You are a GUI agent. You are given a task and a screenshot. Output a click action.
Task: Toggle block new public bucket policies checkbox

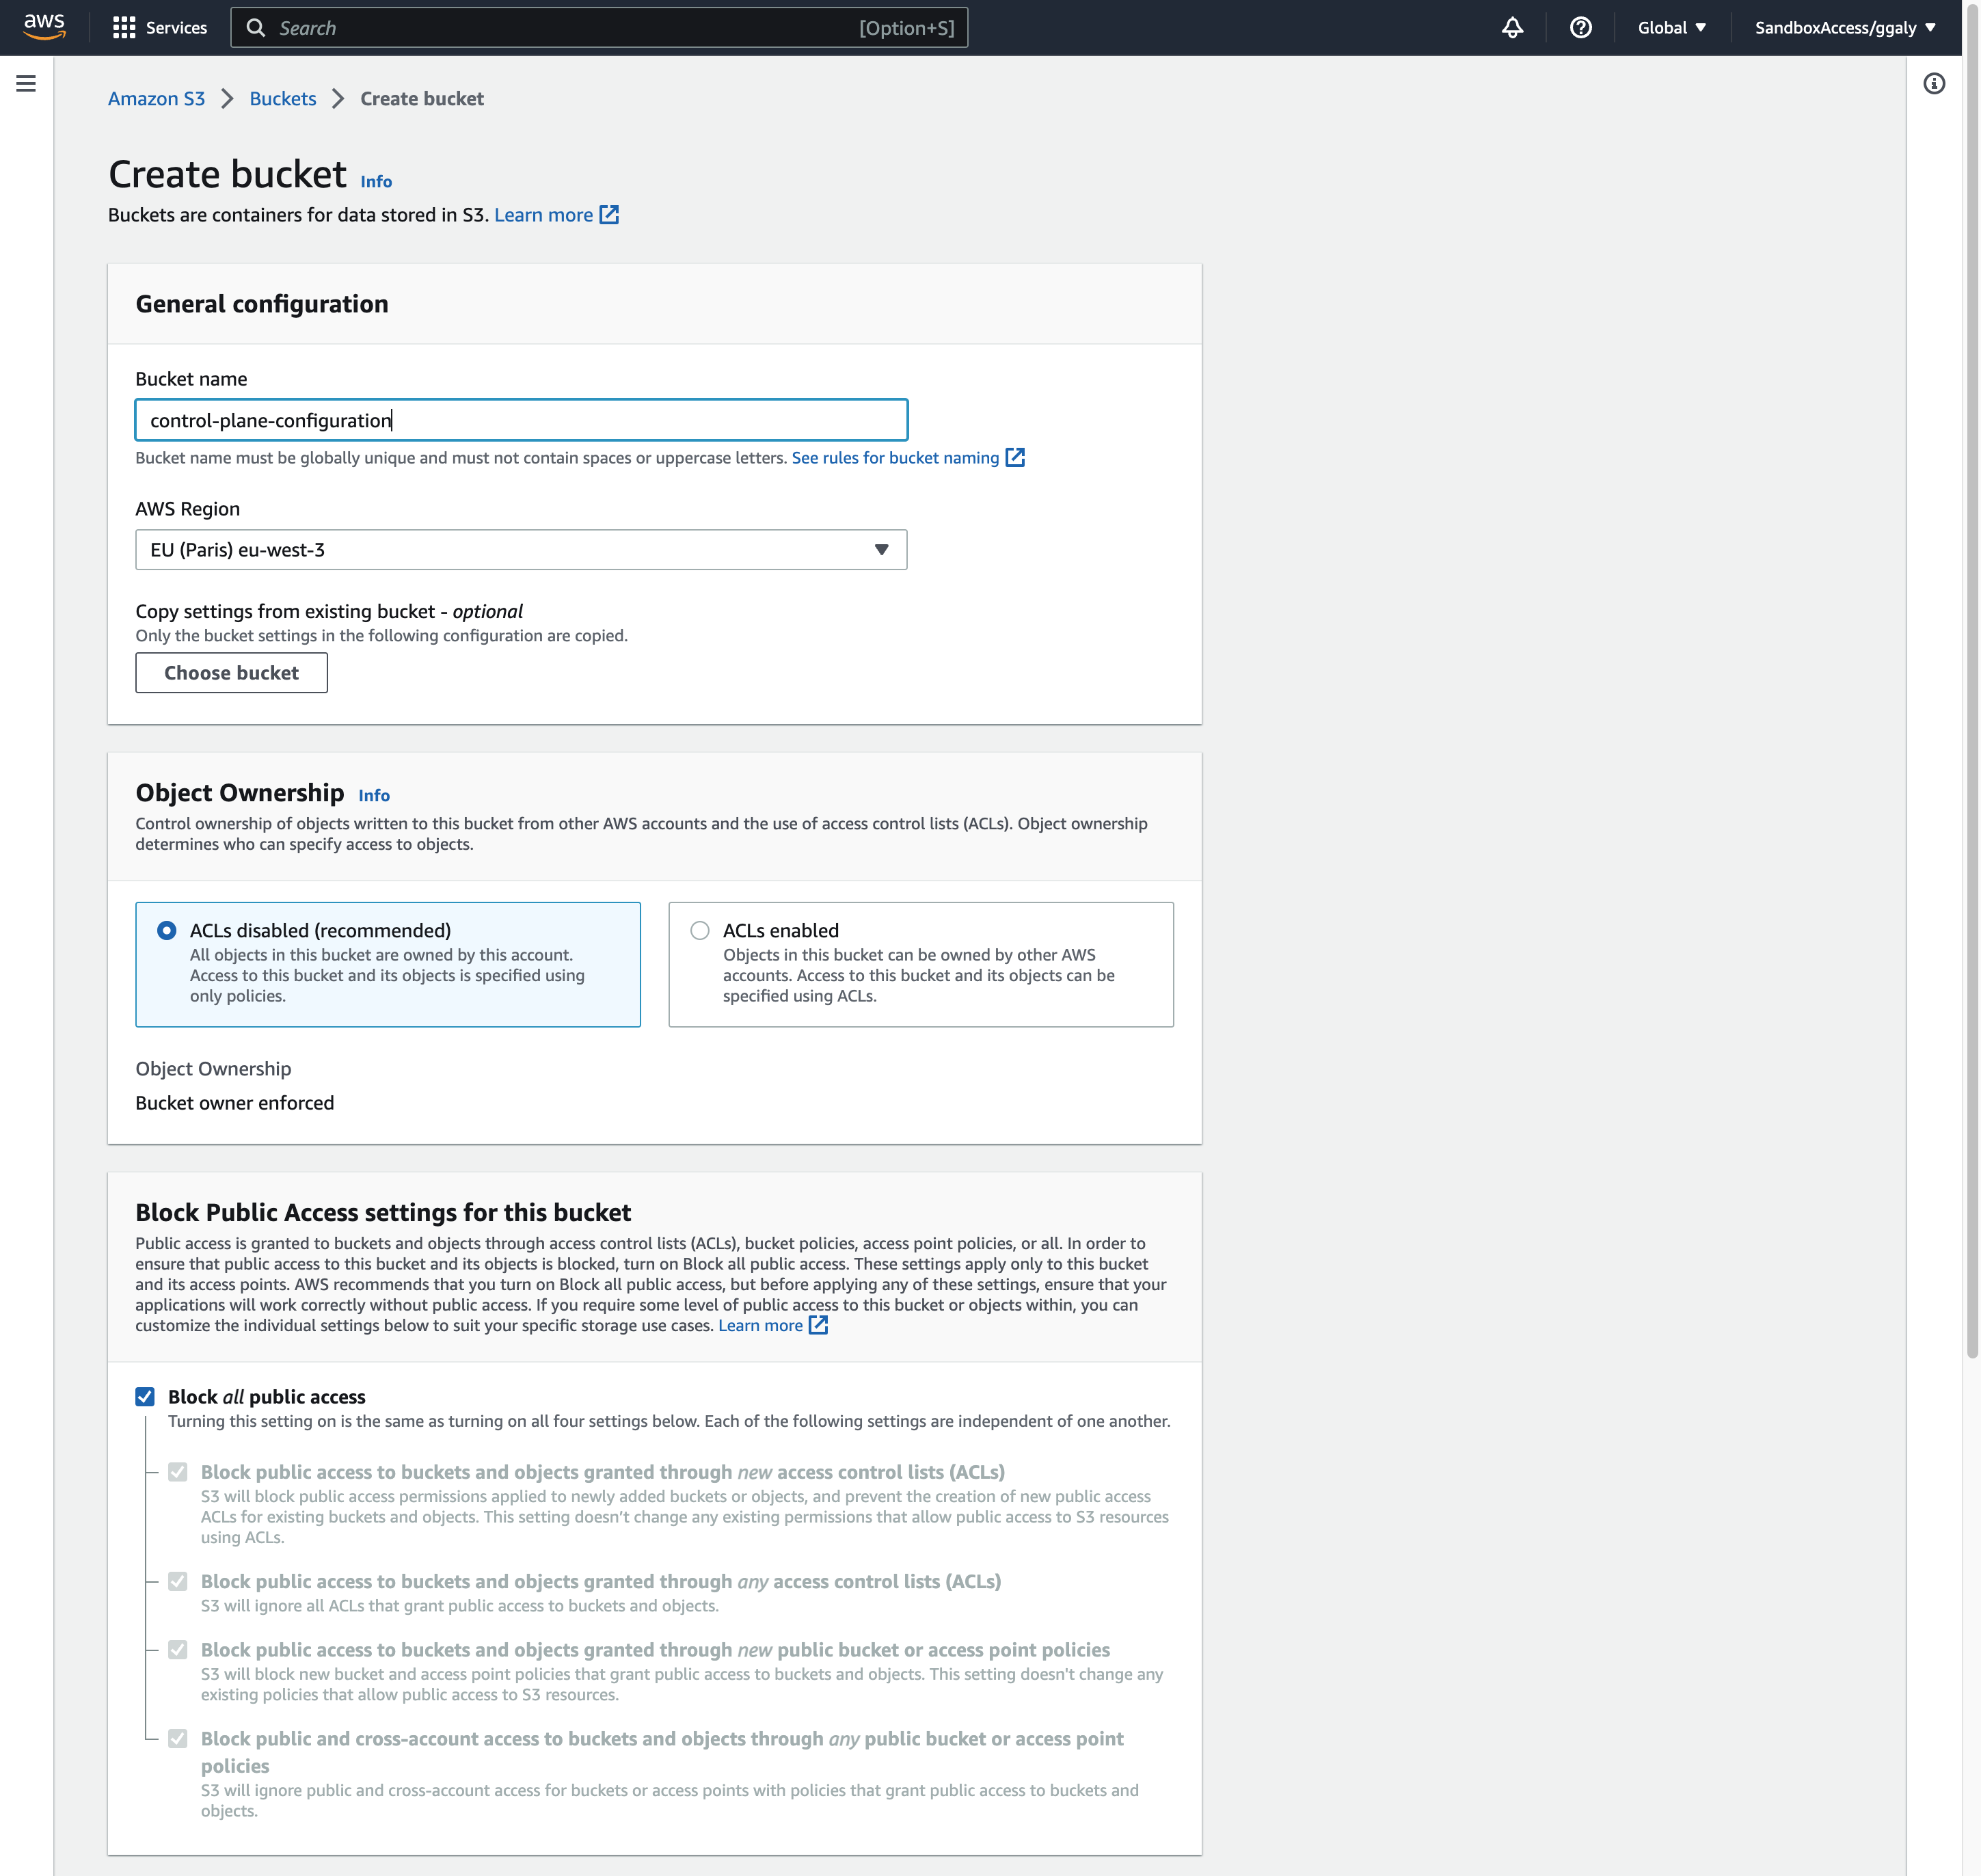tap(178, 1650)
